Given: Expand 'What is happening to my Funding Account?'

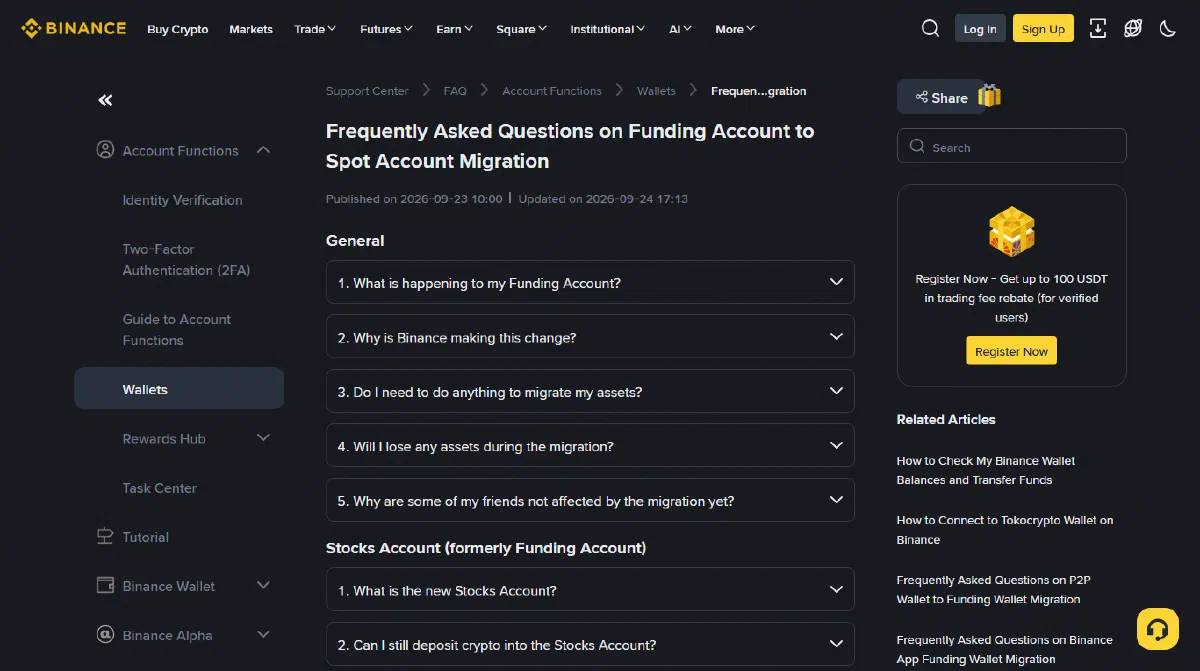Looking at the screenshot, I should tap(590, 282).
